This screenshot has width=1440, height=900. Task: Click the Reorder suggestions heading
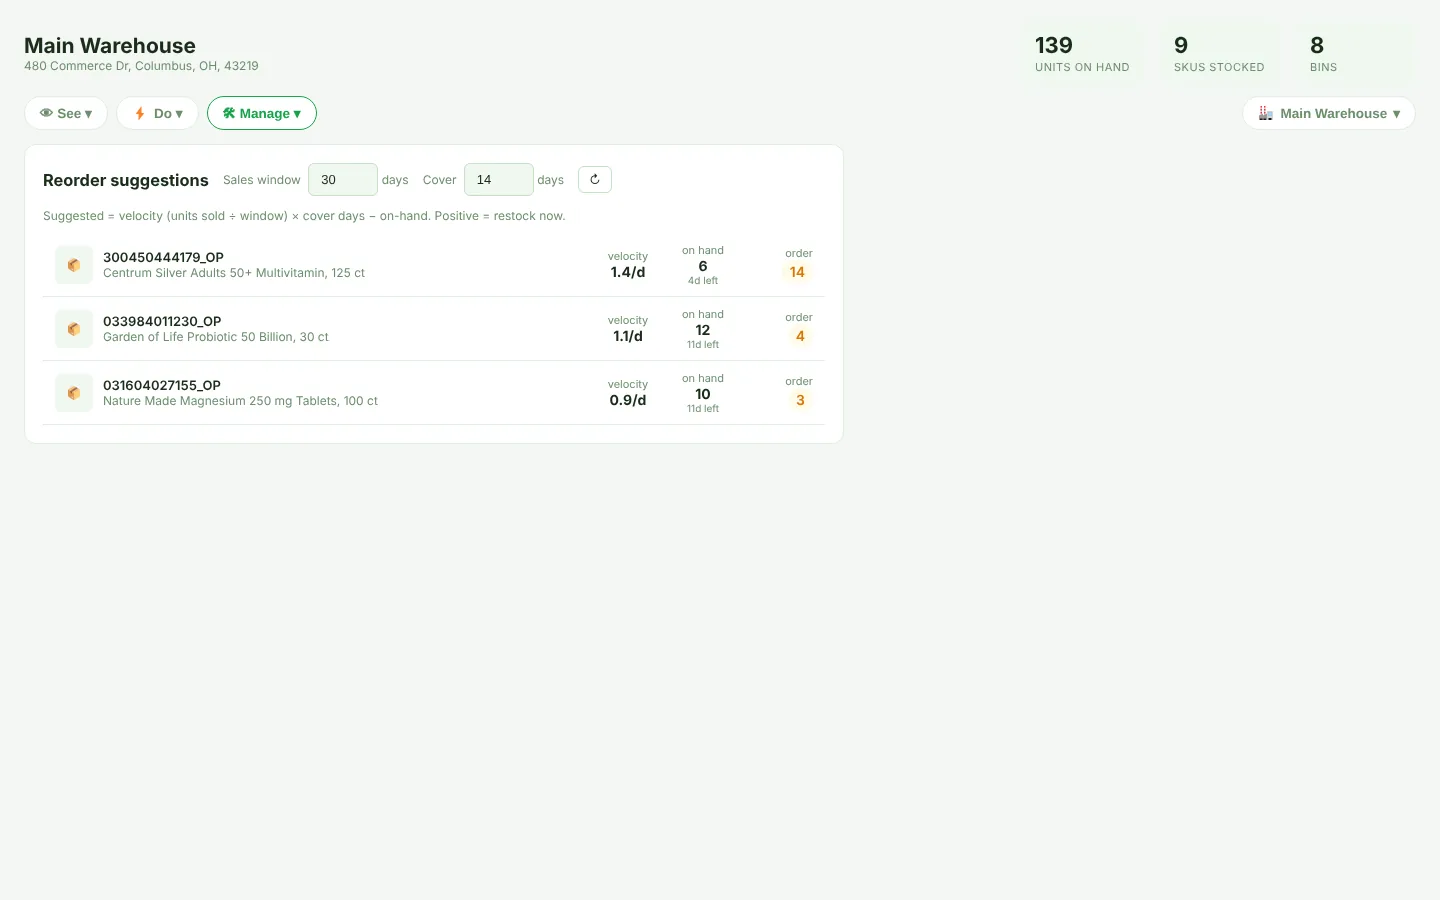coord(126,180)
